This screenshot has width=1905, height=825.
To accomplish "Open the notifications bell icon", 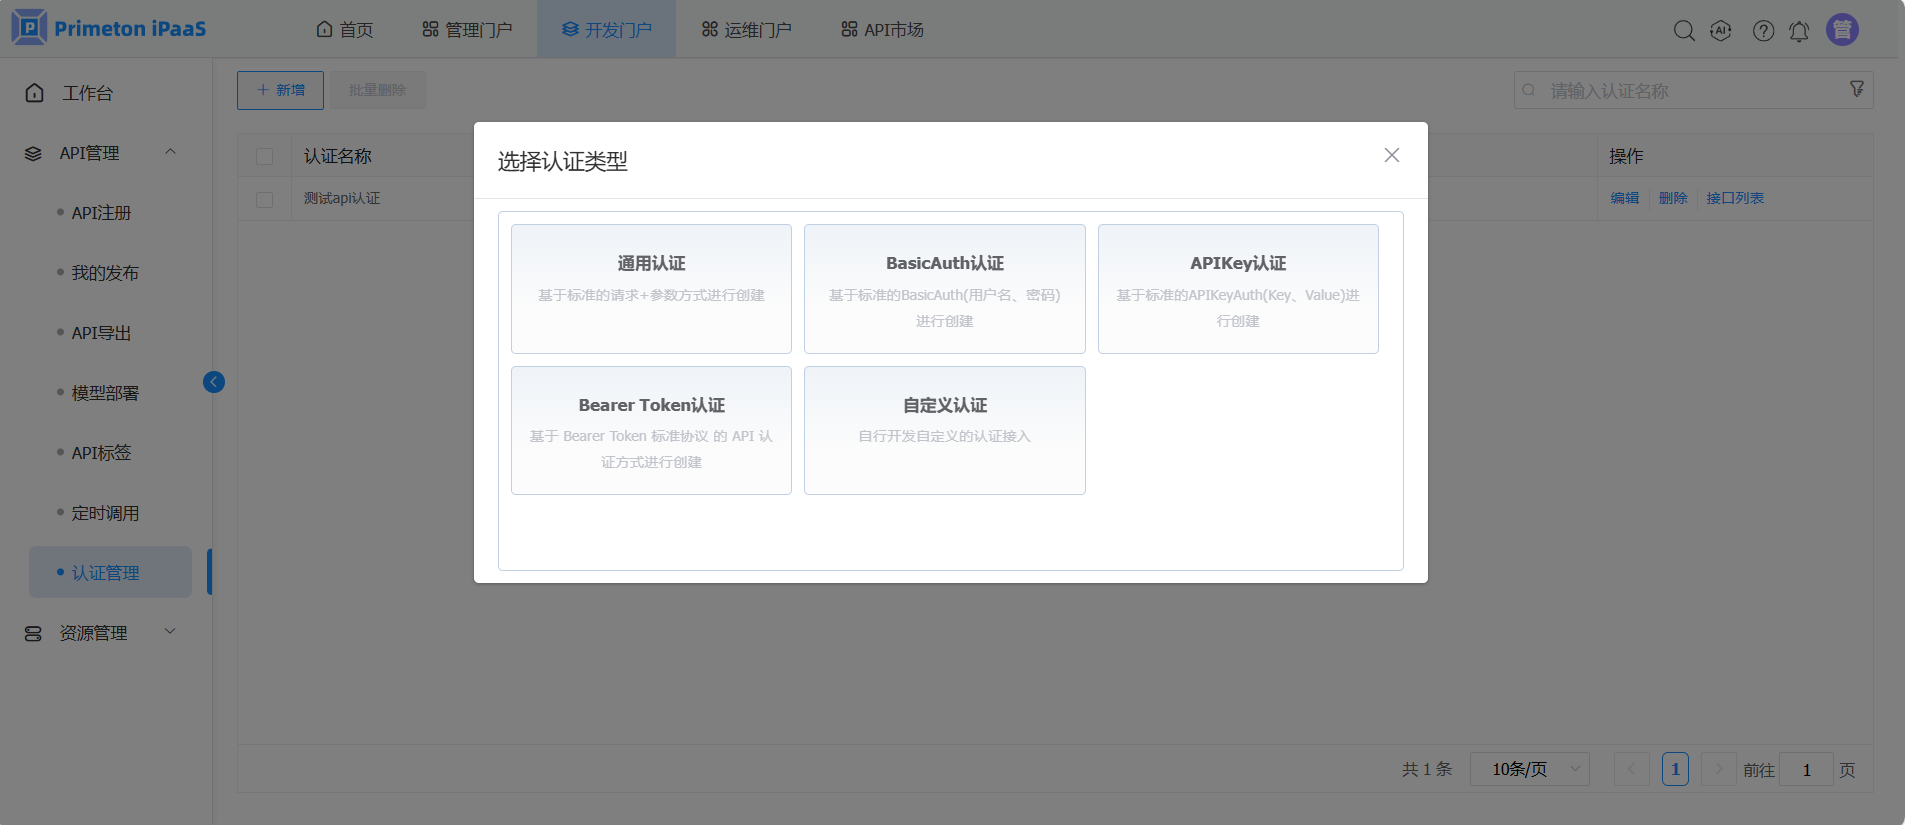I will point(1799,31).
